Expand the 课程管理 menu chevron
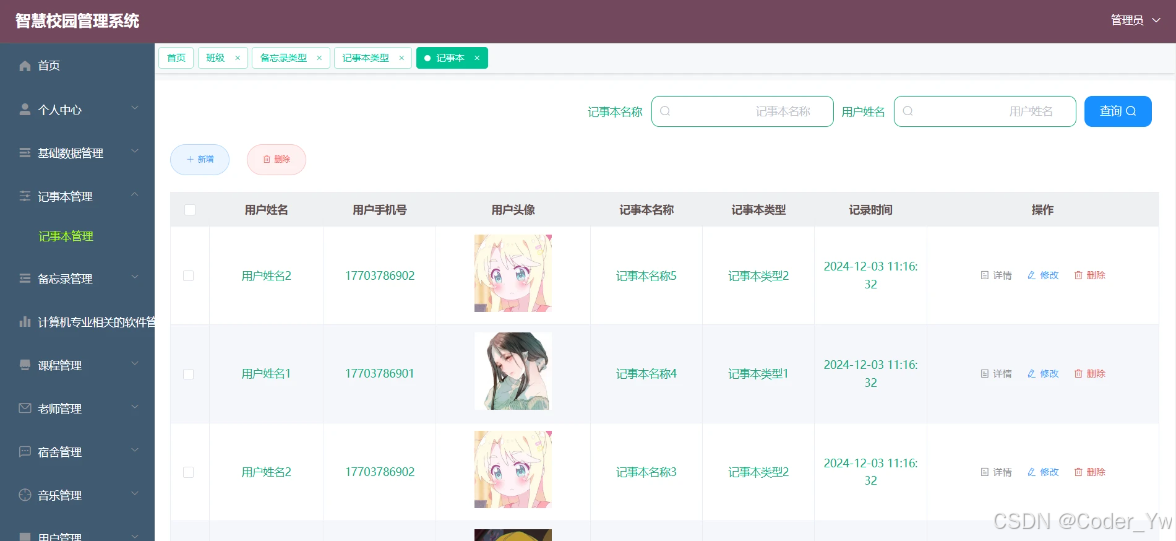 tap(135, 365)
